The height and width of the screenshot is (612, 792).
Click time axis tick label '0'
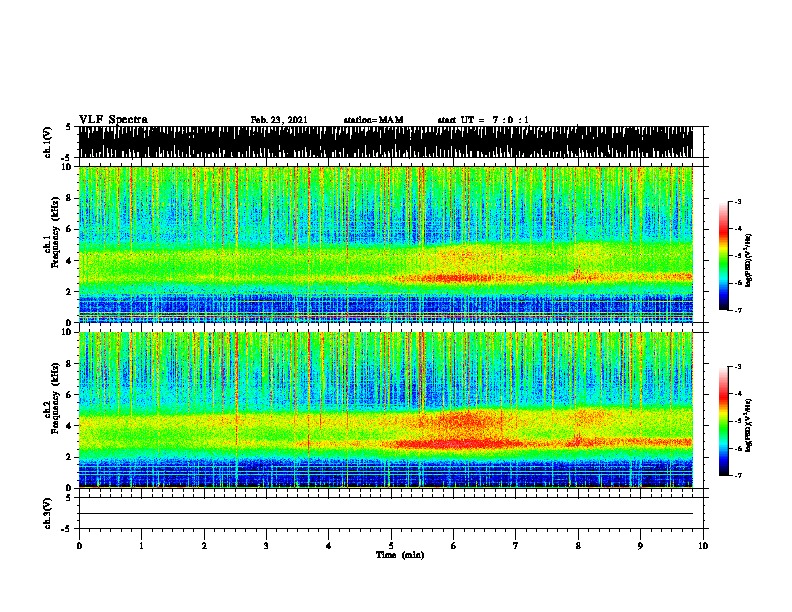(x=79, y=546)
